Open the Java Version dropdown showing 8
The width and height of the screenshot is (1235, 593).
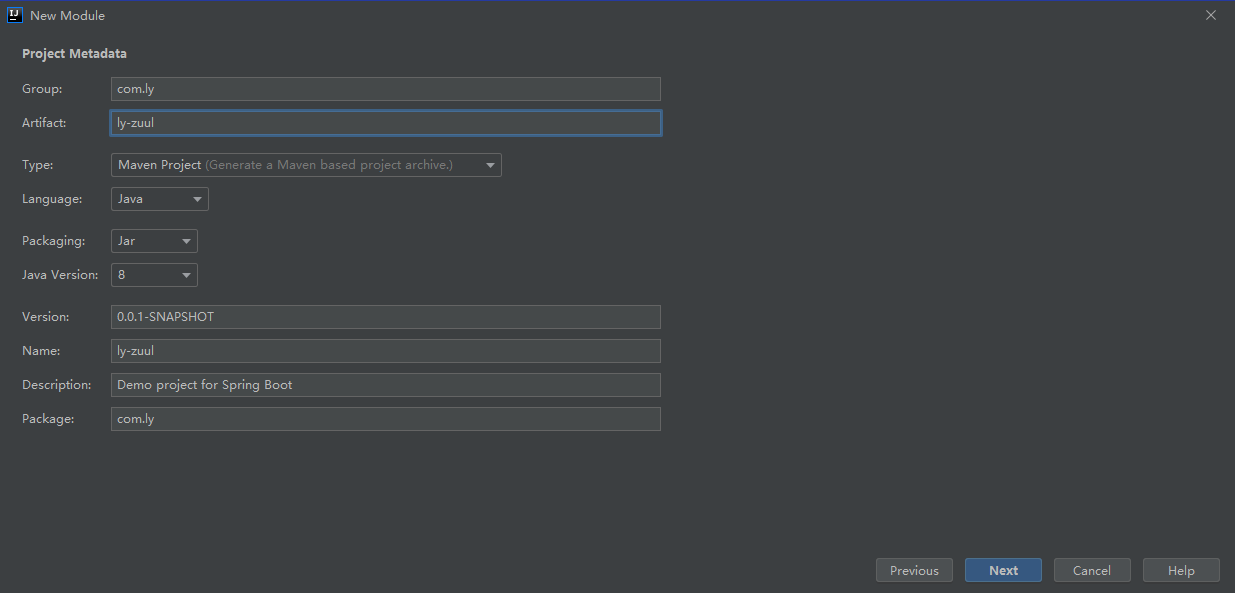[x=154, y=275]
